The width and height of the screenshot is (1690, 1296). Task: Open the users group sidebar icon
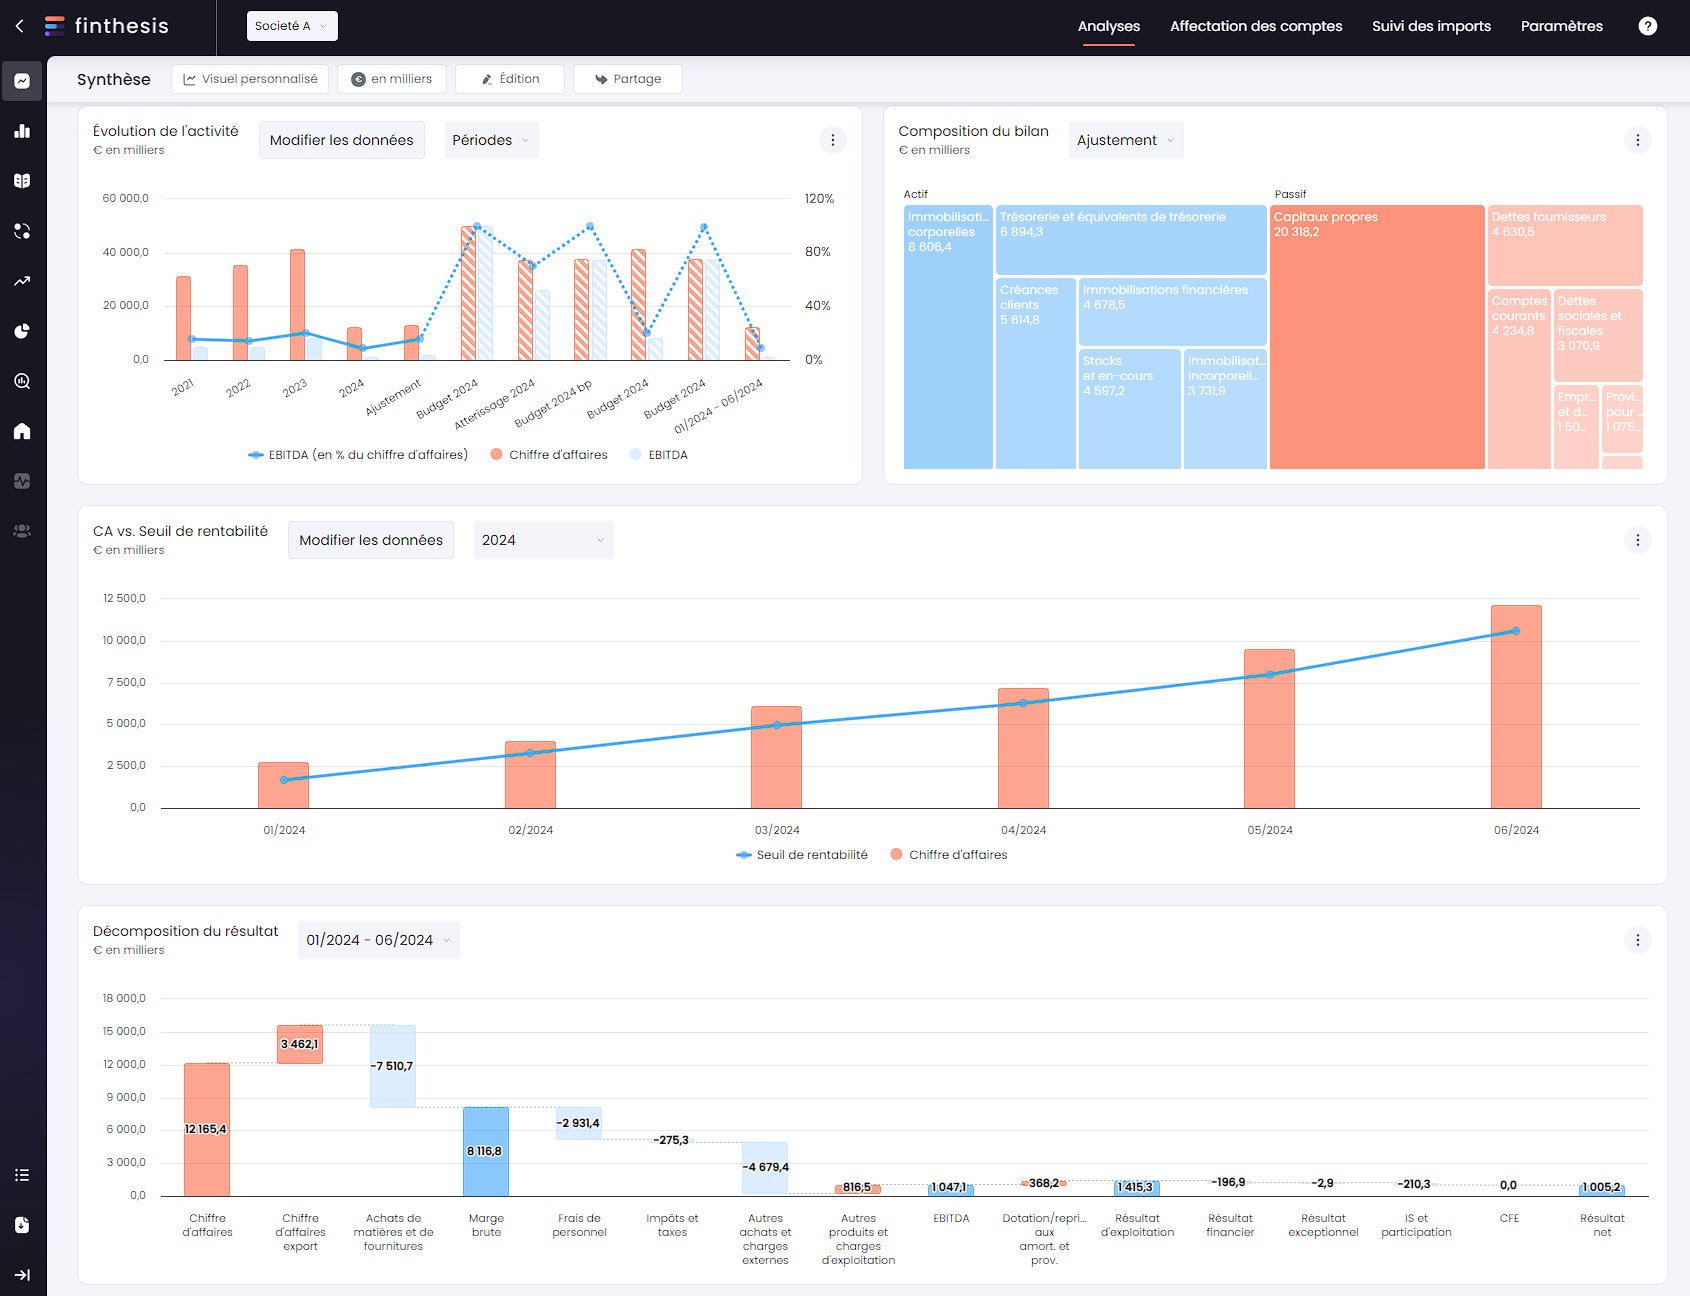coord(22,531)
